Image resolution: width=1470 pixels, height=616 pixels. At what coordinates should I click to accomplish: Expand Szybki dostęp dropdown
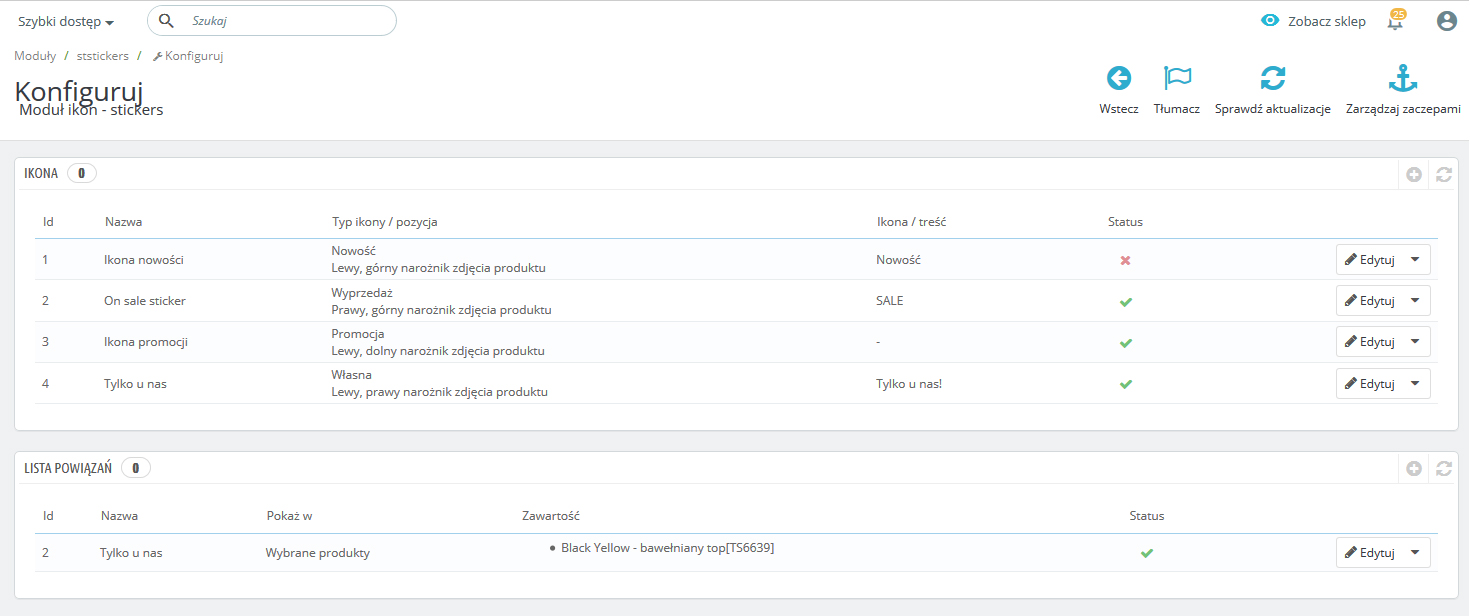66,22
